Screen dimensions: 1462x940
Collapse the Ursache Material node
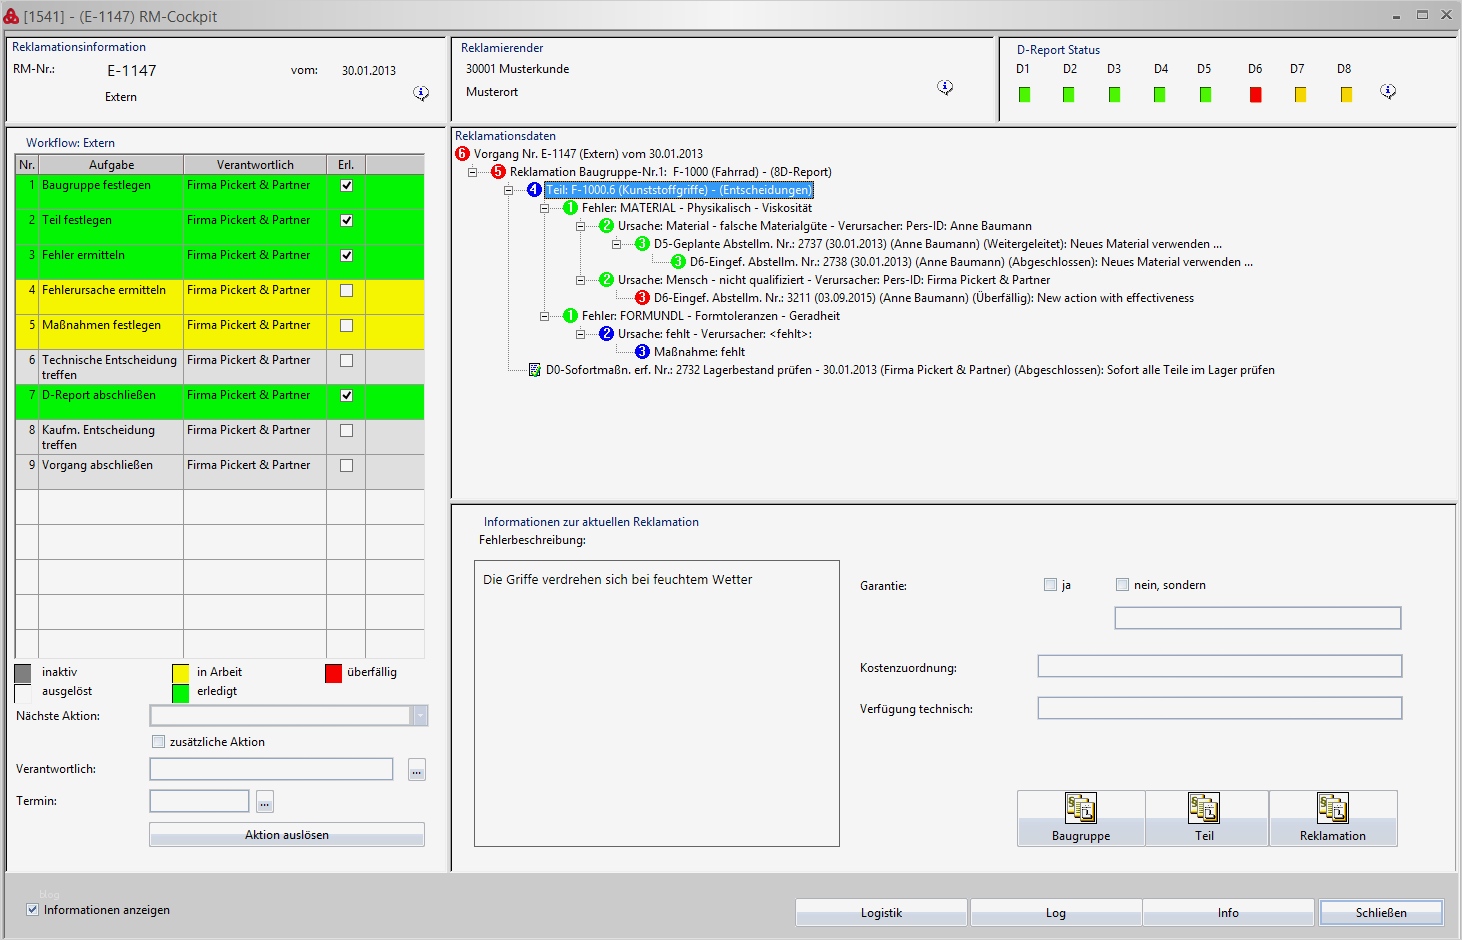[581, 226]
